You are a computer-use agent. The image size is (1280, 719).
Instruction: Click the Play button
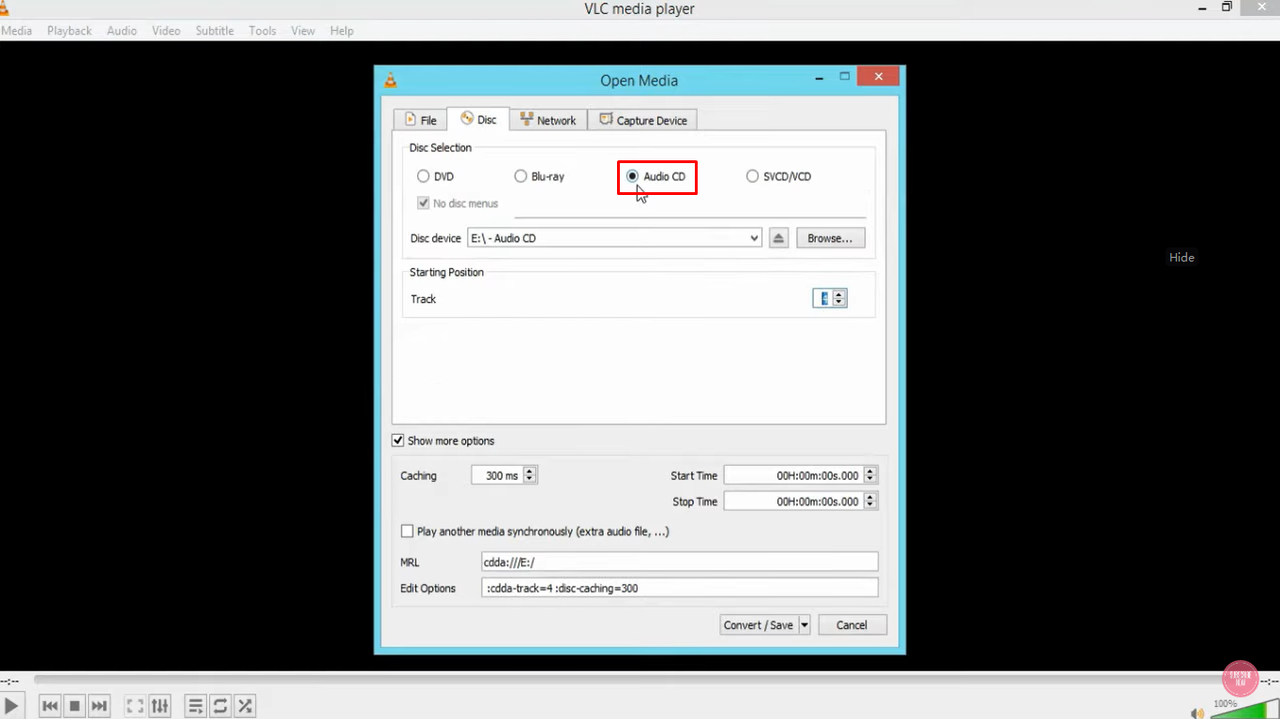point(11,706)
